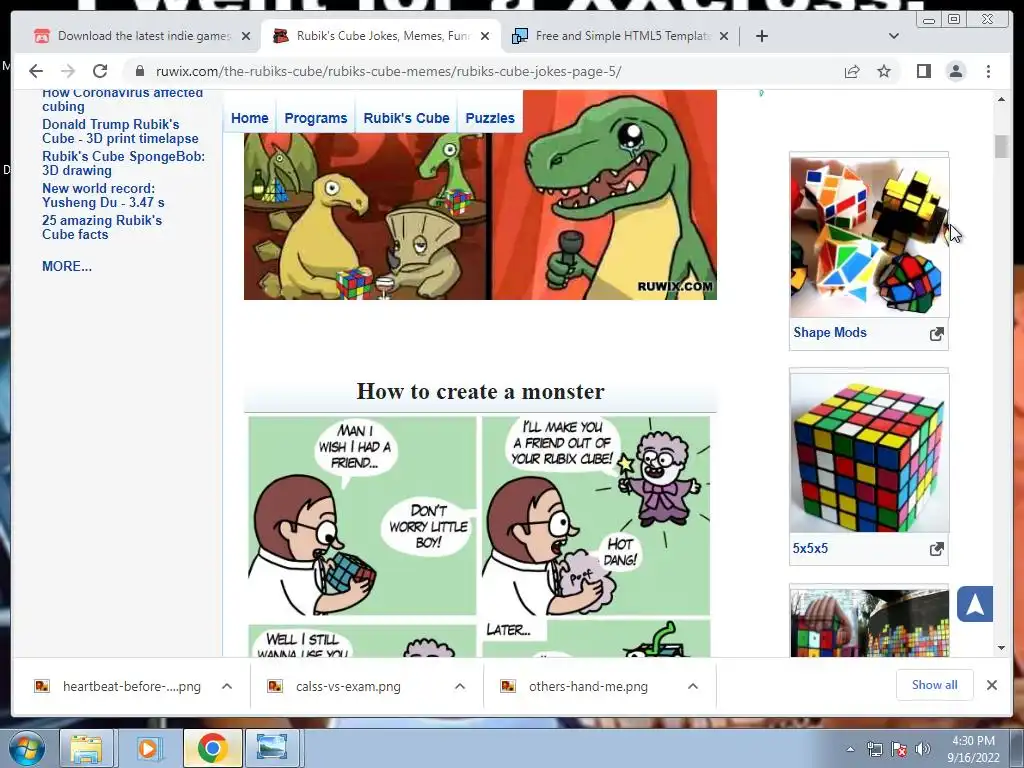1024x768 pixels.
Task: Click the address bar URL
Action: click(389, 71)
